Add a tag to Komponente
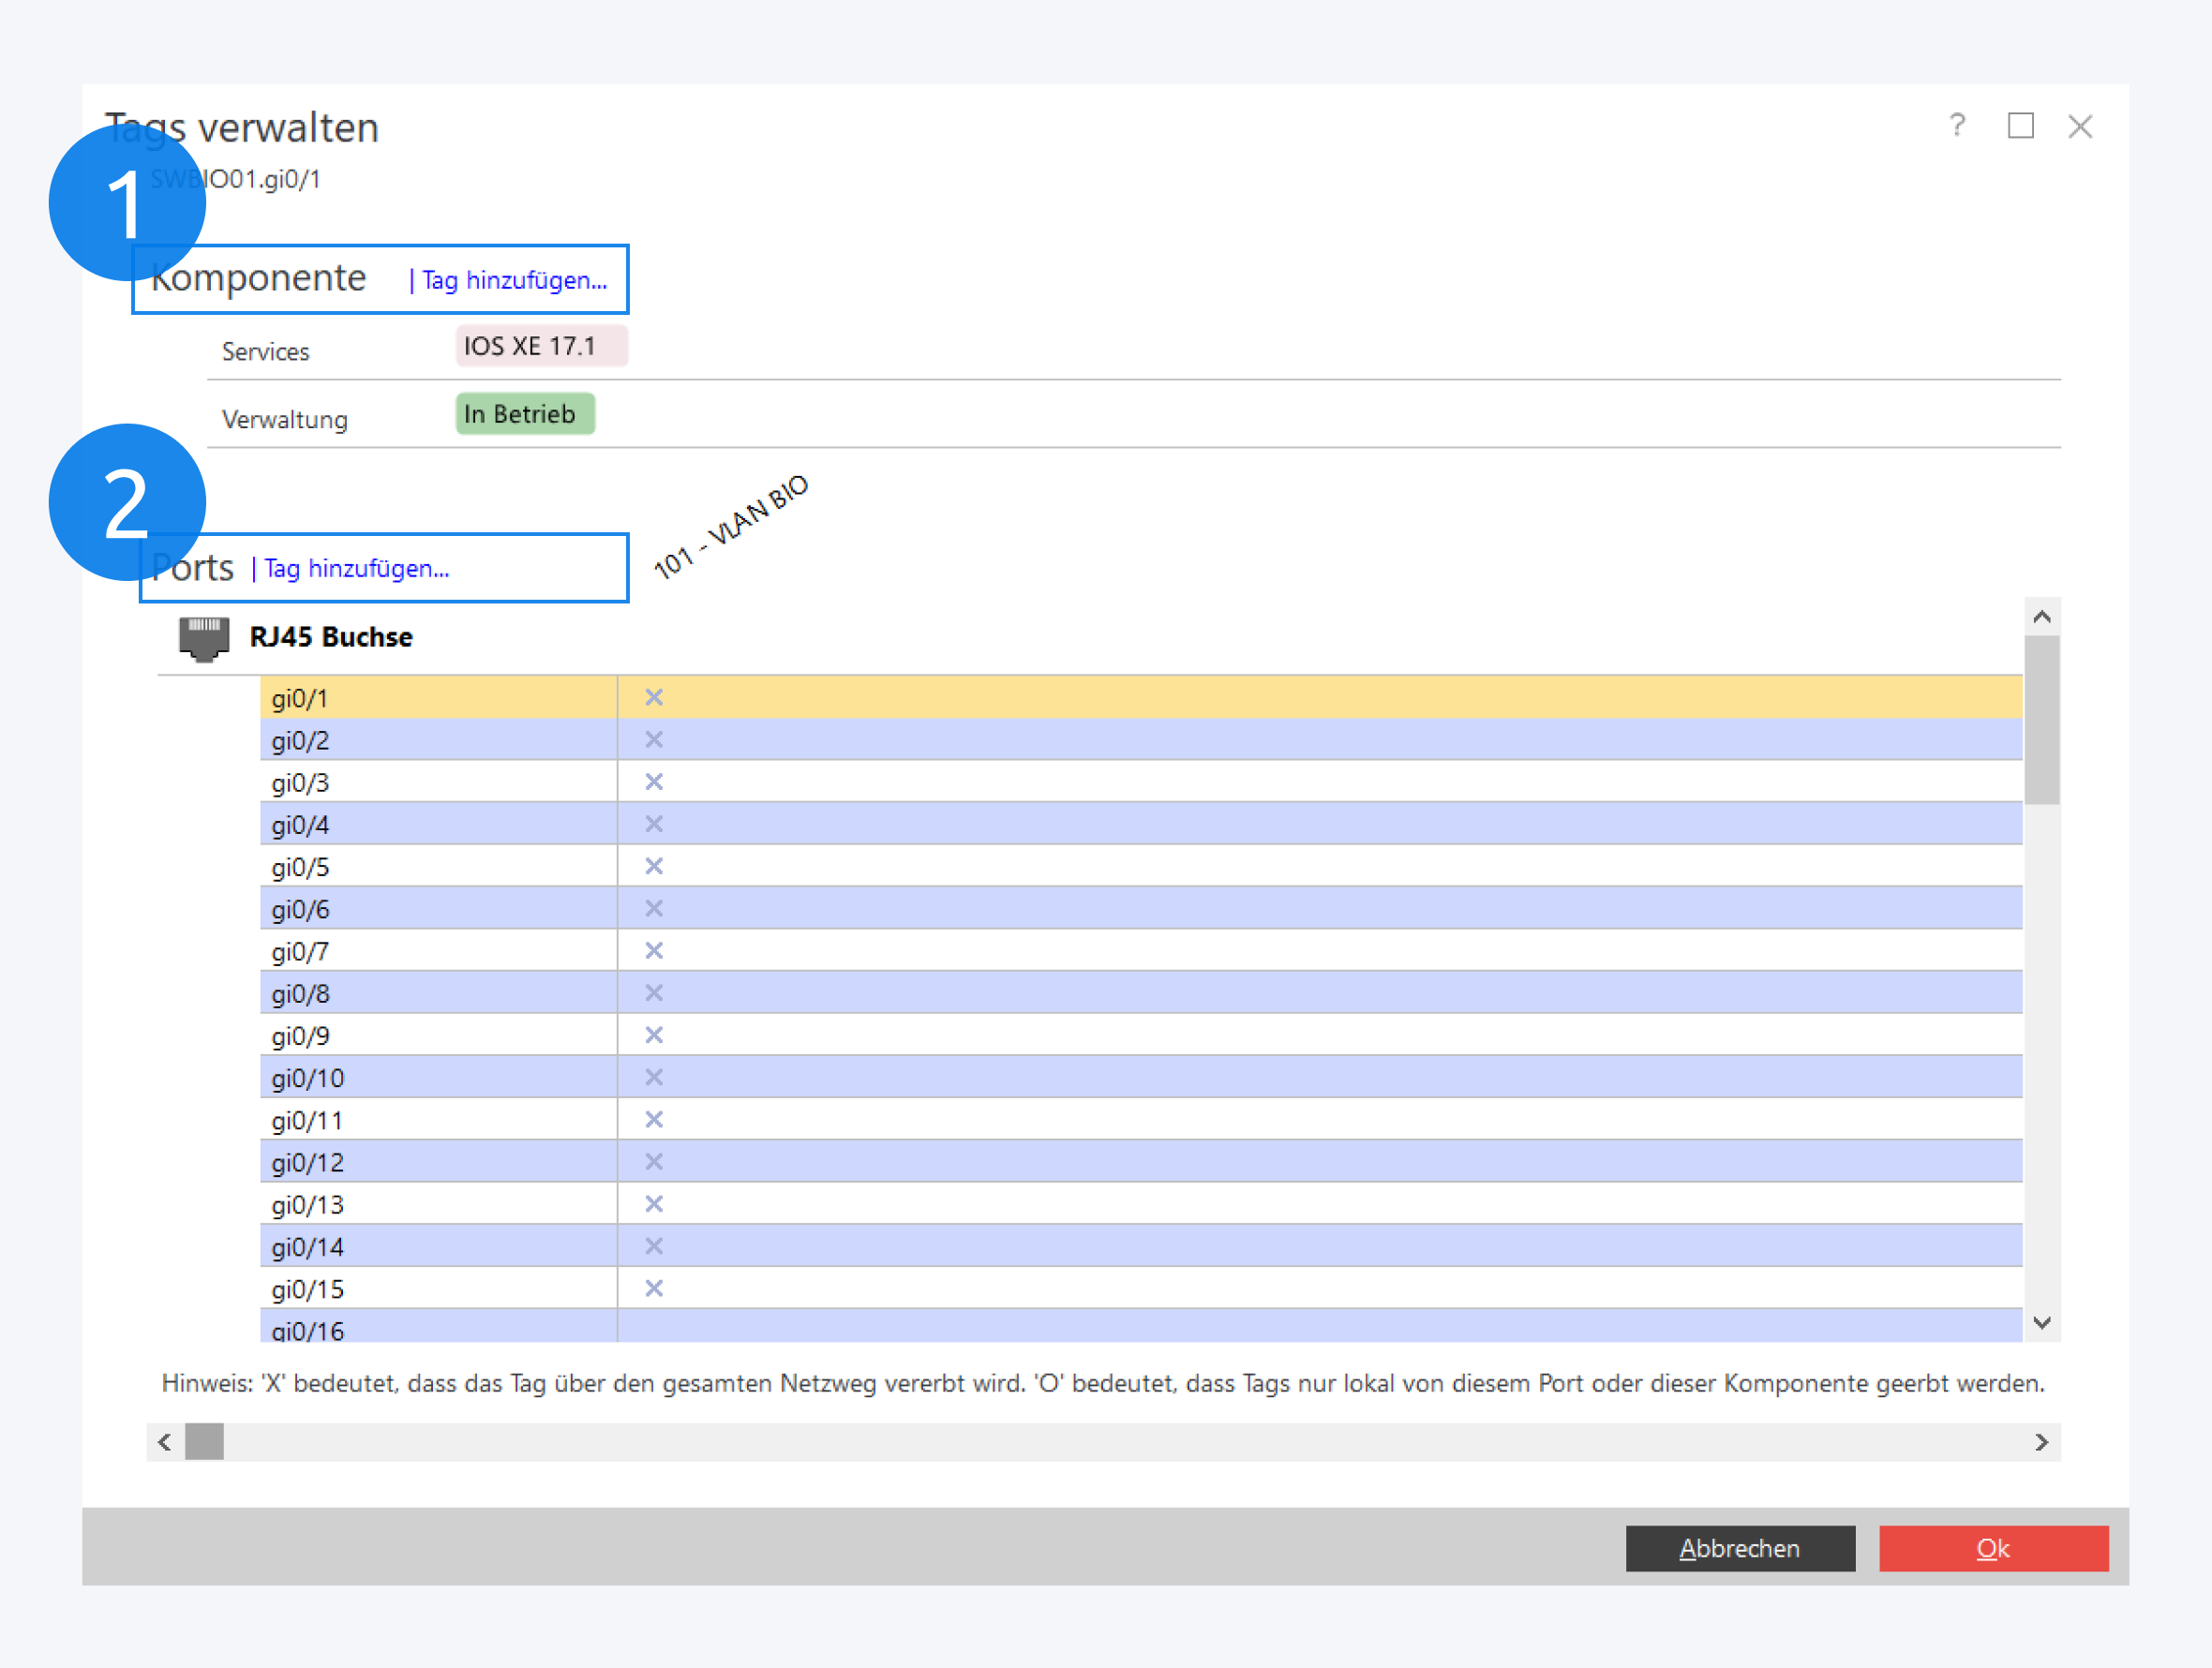The height and width of the screenshot is (1668, 2212). (514, 281)
